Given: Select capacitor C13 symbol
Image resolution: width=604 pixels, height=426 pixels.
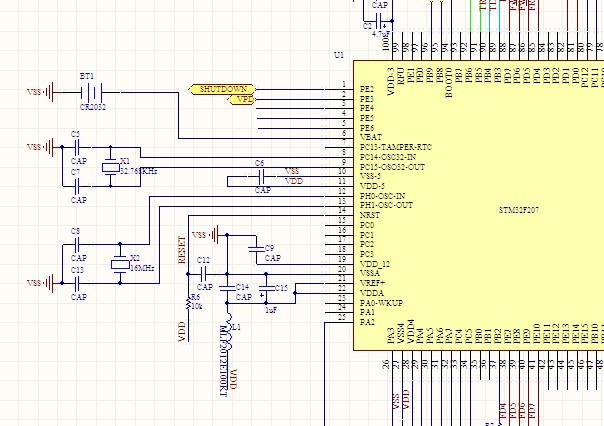Looking at the screenshot, I should pos(76,283).
